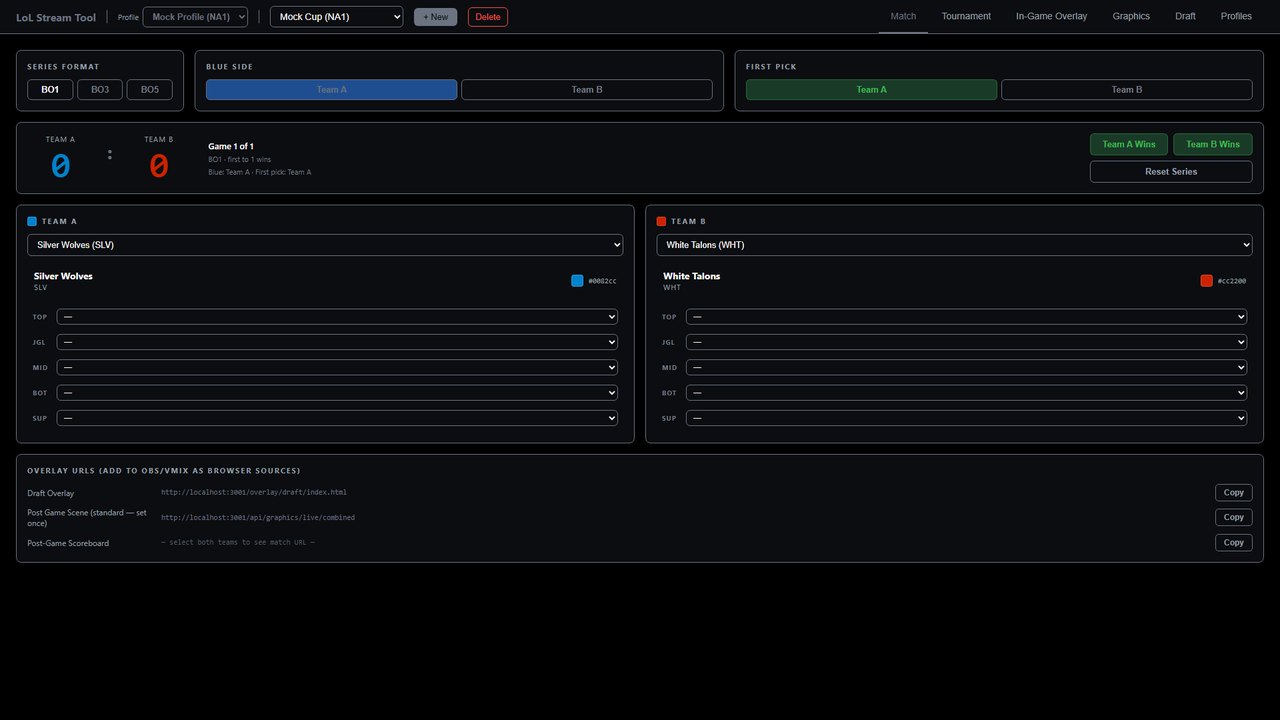Open Silver Wolves SUP player dropdown
1280x720 pixels.
click(337, 418)
